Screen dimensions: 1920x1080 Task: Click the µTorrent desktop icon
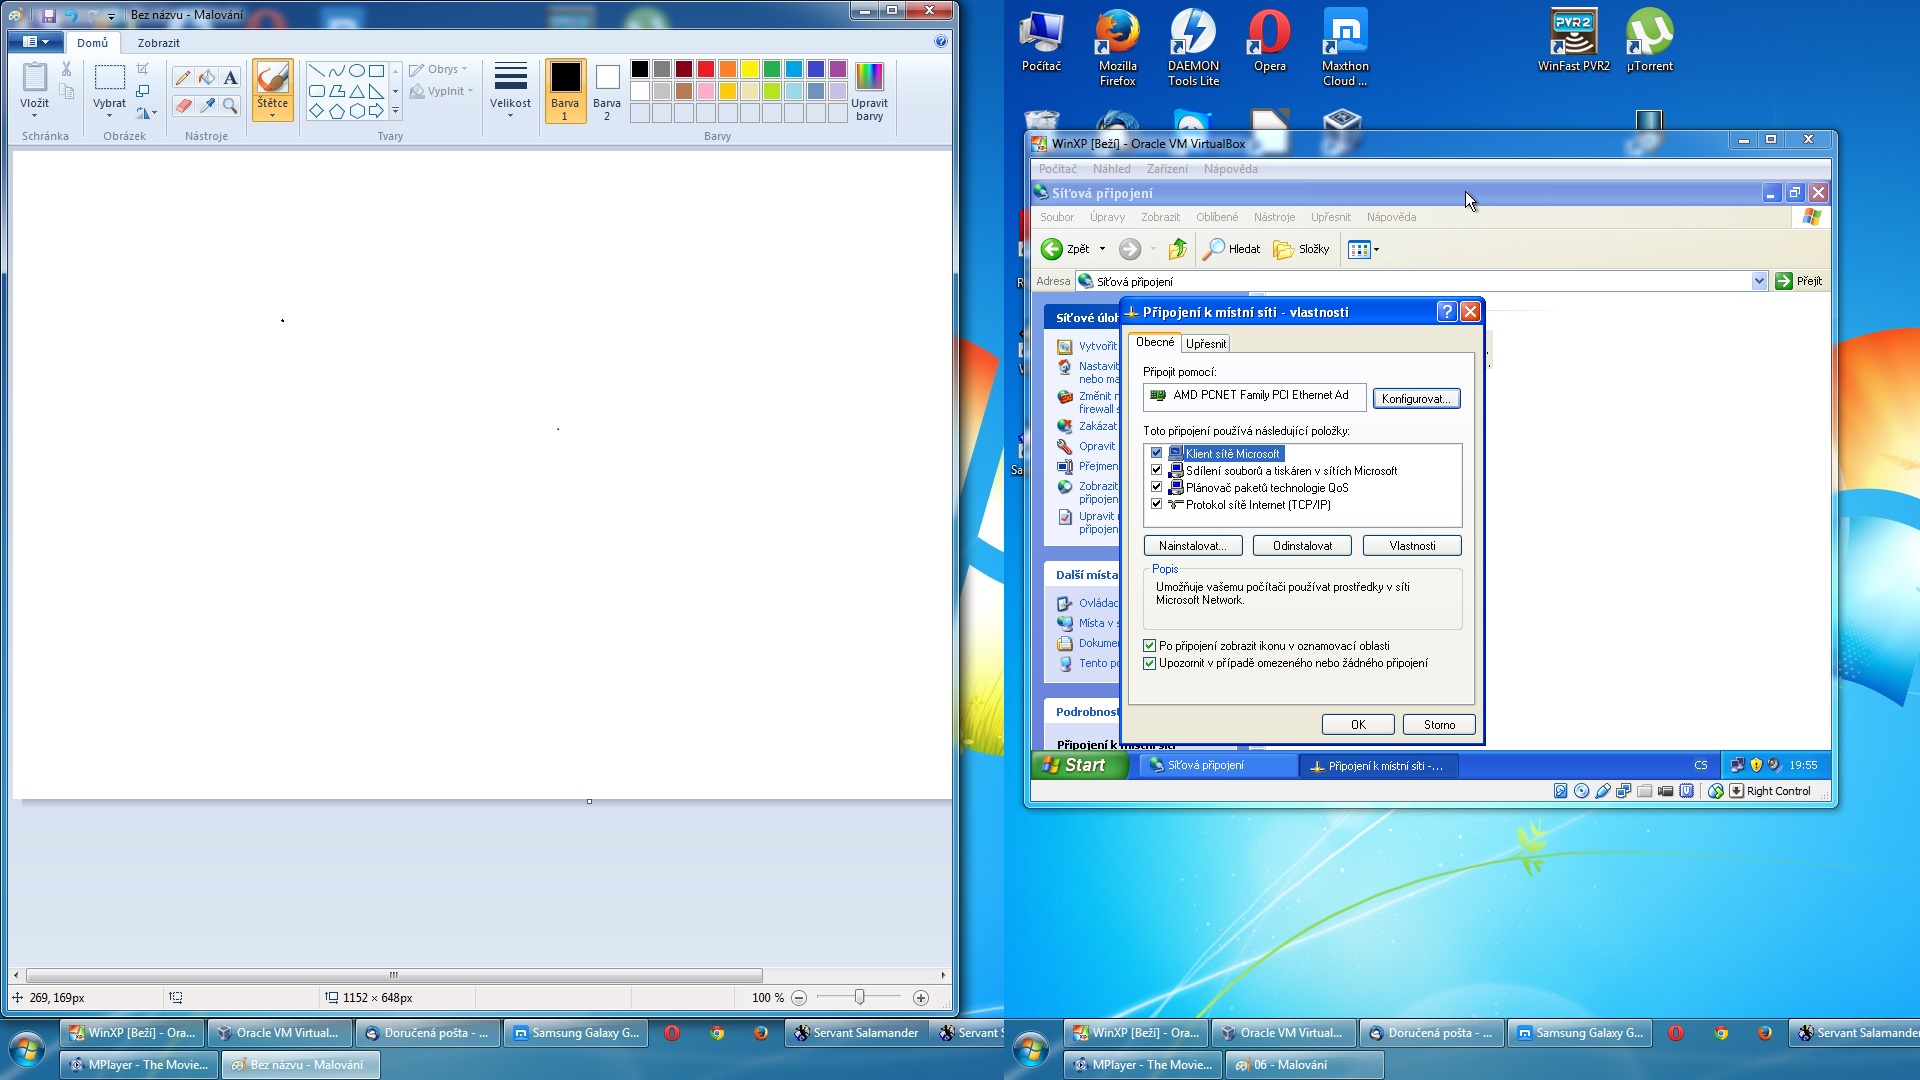point(1649,41)
